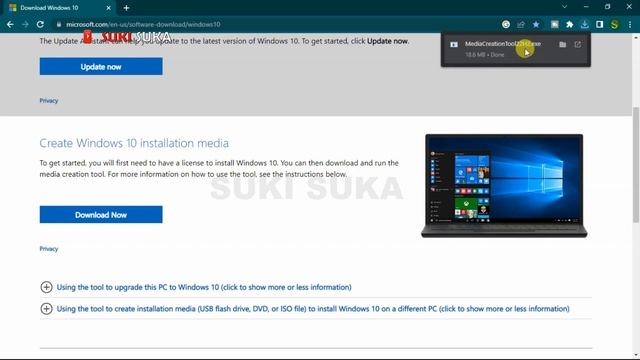Click the Update now button
640x360 pixels.
tap(101, 67)
